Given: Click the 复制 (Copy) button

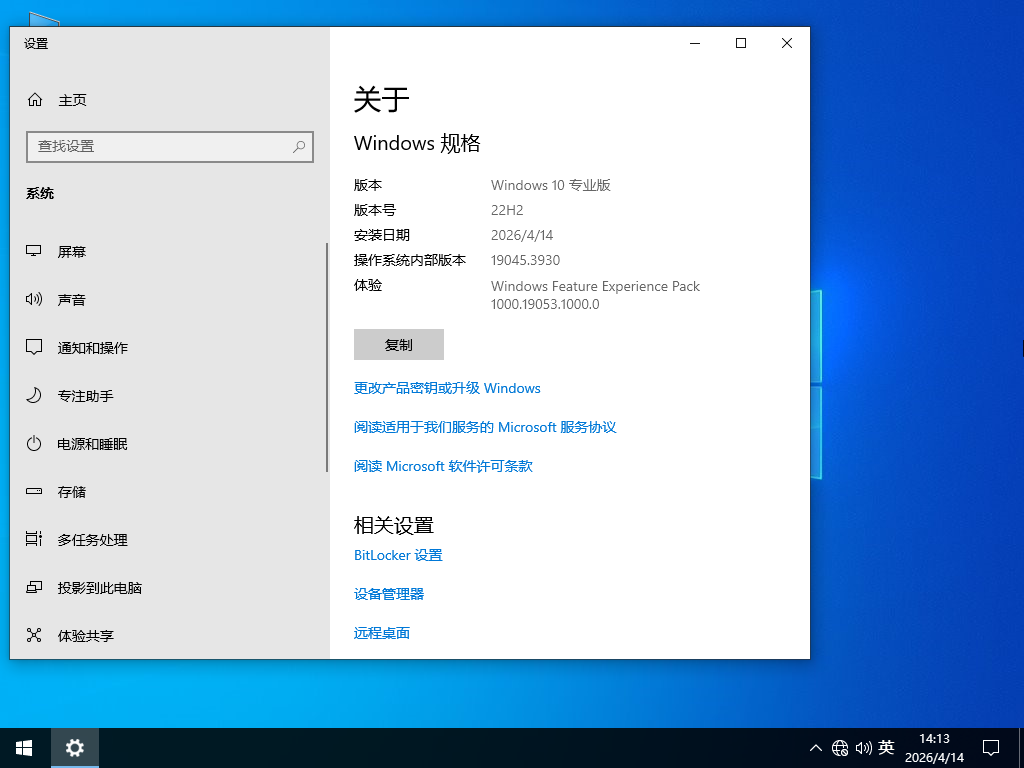Looking at the screenshot, I should coord(398,344).
